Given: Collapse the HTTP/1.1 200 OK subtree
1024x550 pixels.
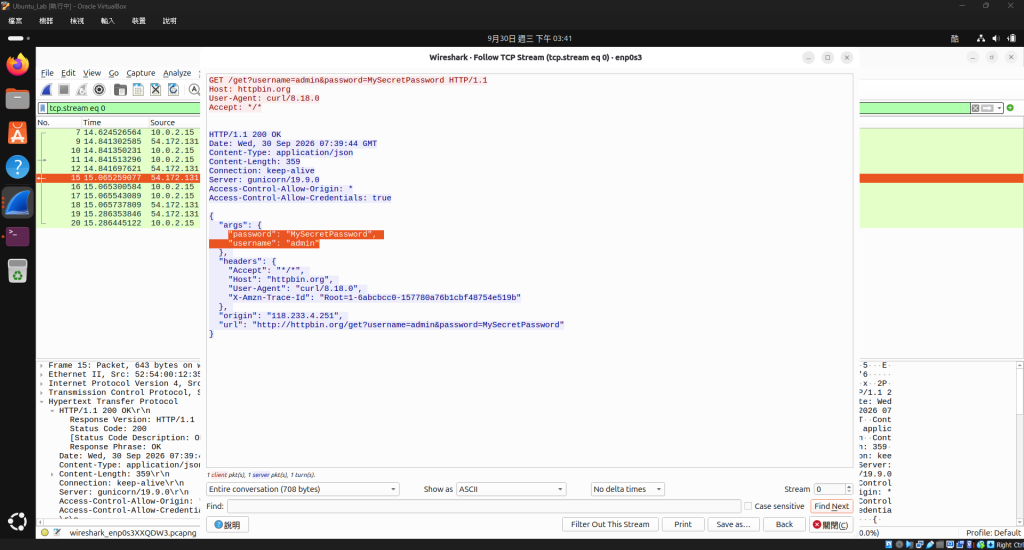Looking at the screenshot, I should [53, 411].
